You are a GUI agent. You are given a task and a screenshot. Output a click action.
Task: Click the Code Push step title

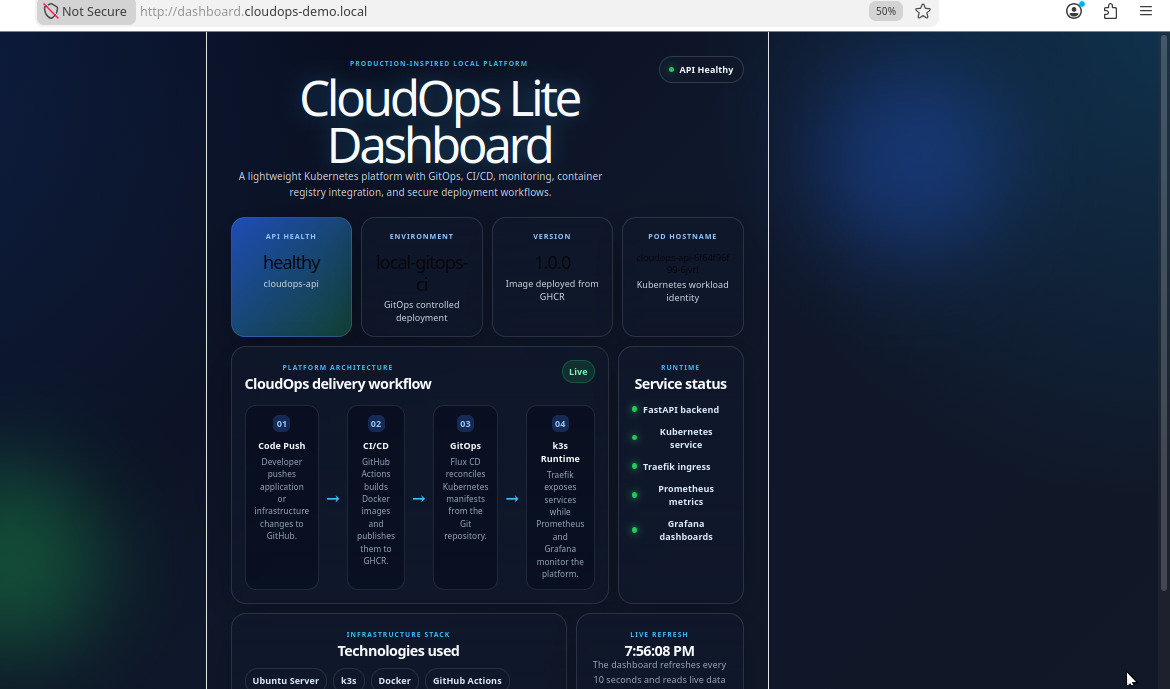tap(281, 446)
